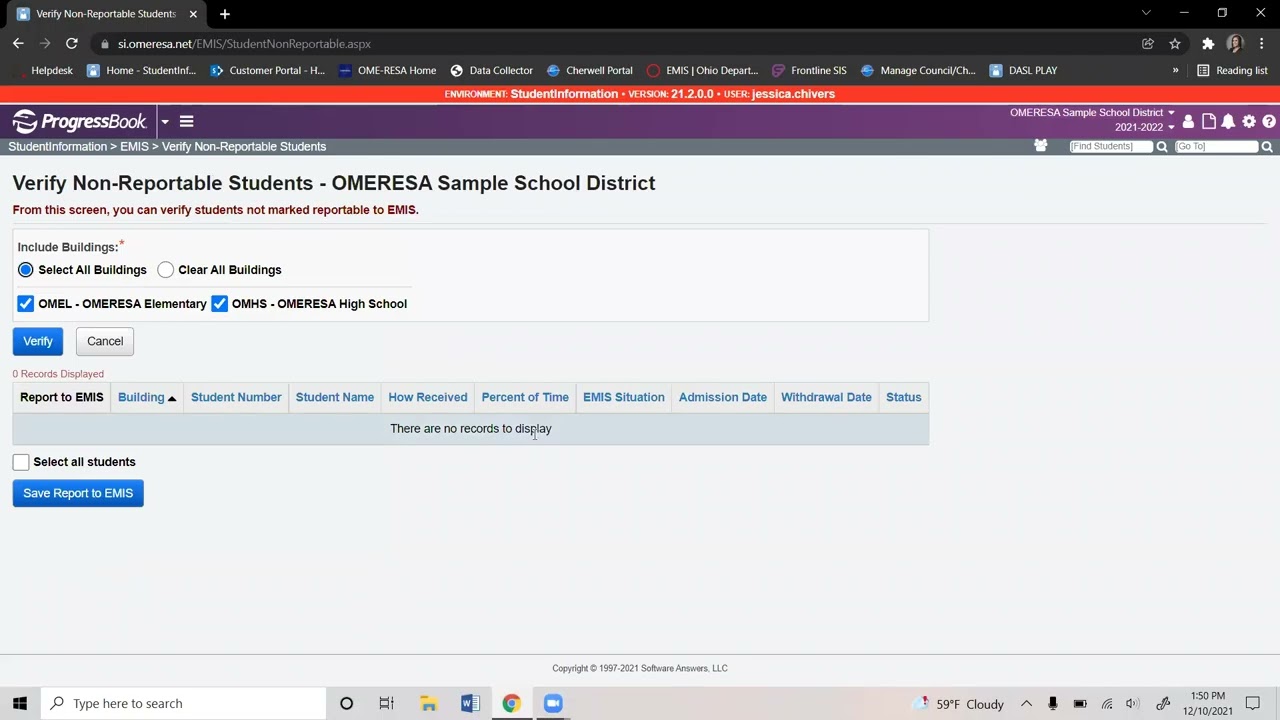This screenshot has width=1280, height=720.
Task: Open the Data Collector bookmark
Action: pos(492,71)
